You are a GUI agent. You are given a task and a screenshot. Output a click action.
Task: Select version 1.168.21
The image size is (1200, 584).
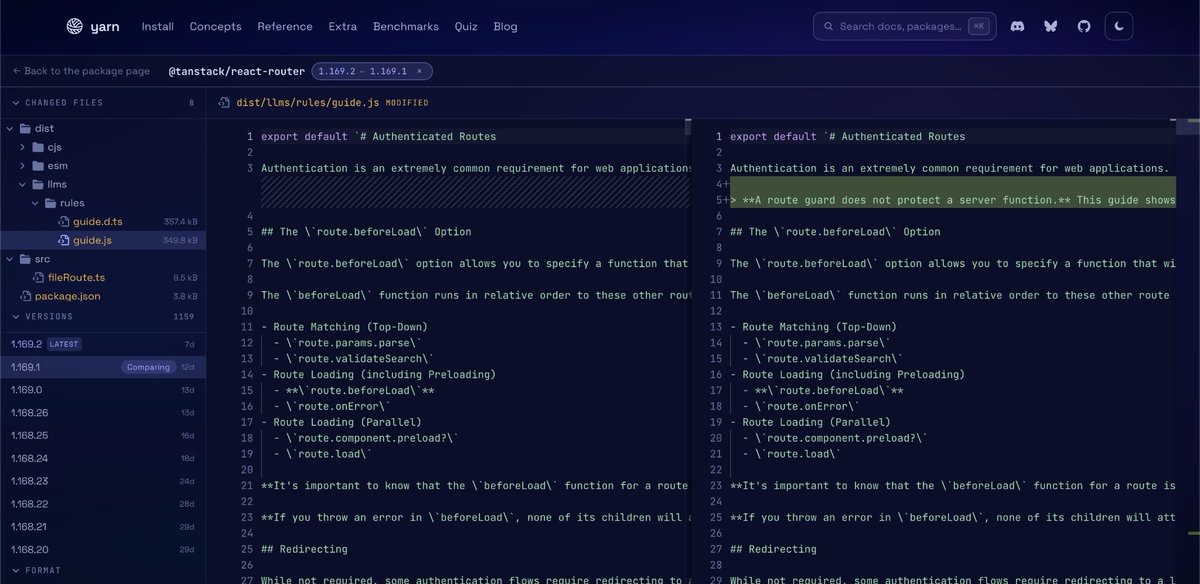(103, 527)
